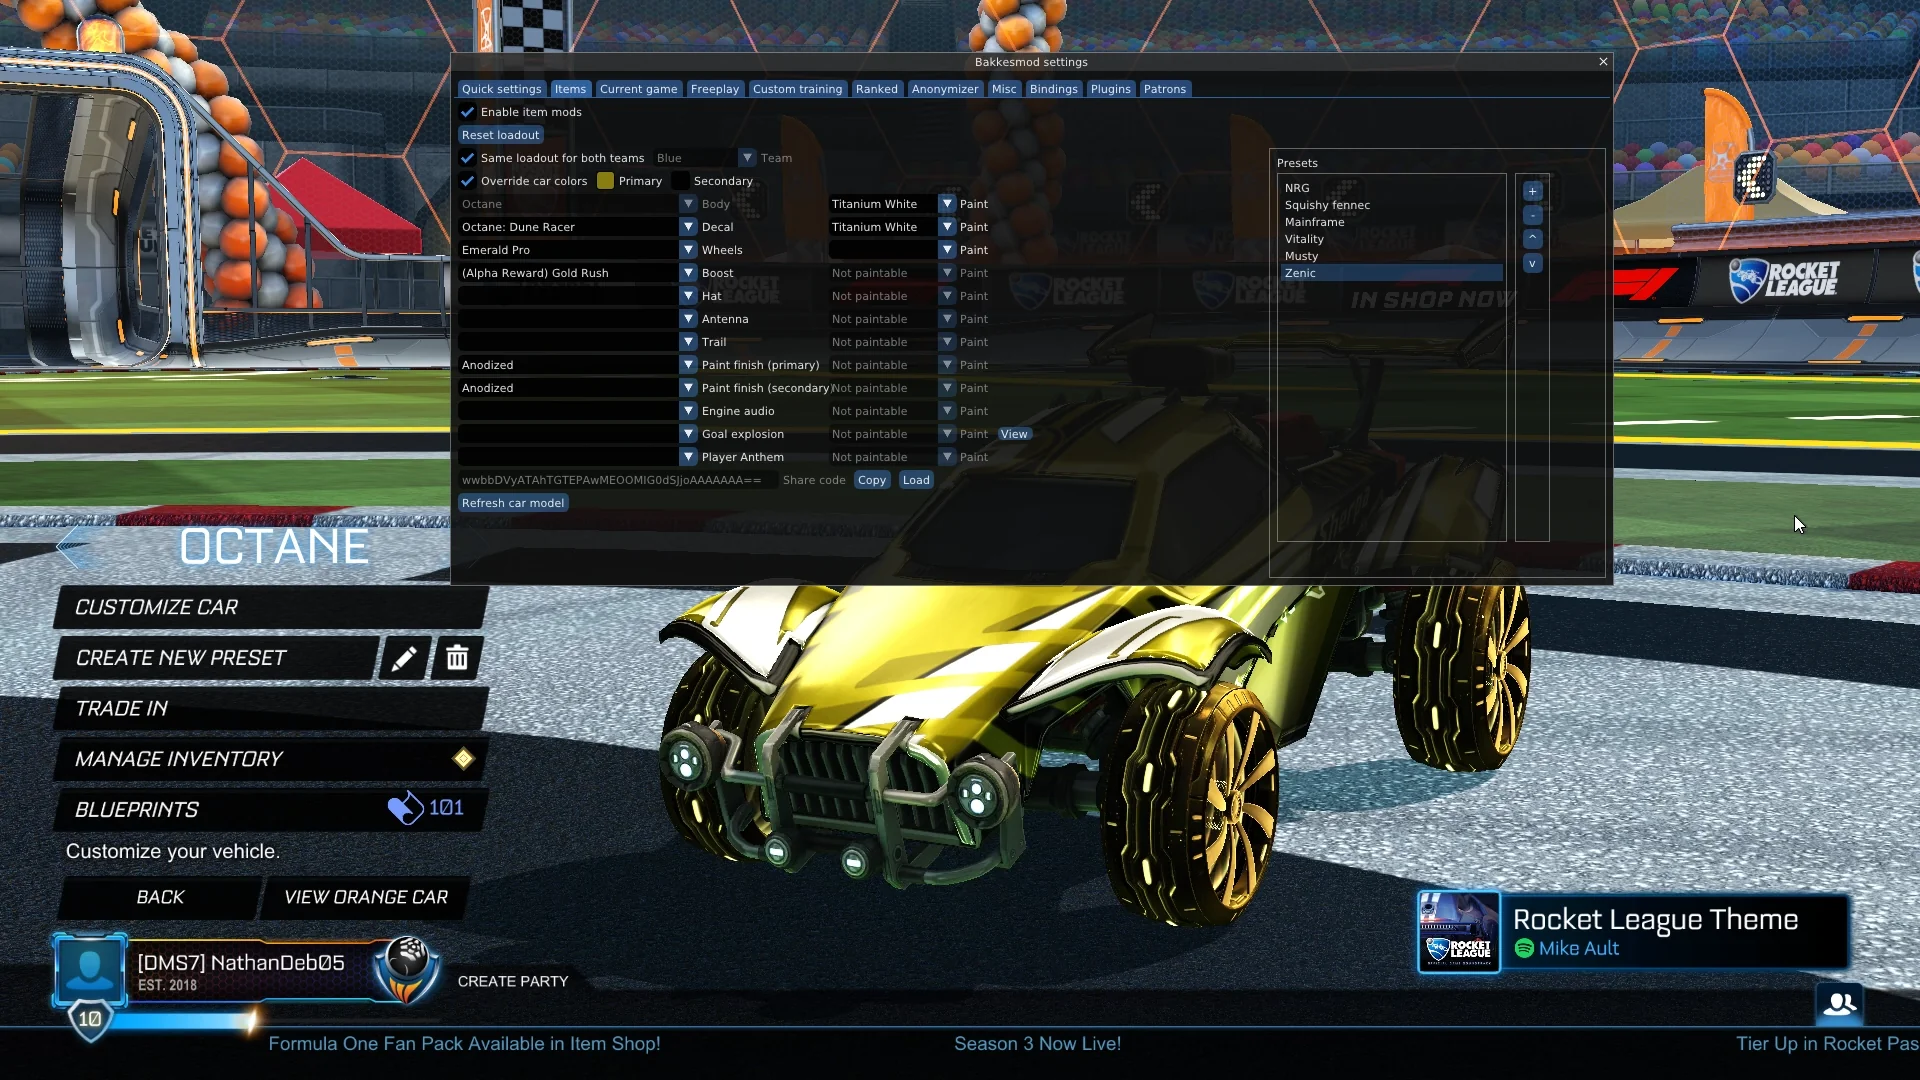Expand Body paint dropdown for Titanium White

pos(947,203)
